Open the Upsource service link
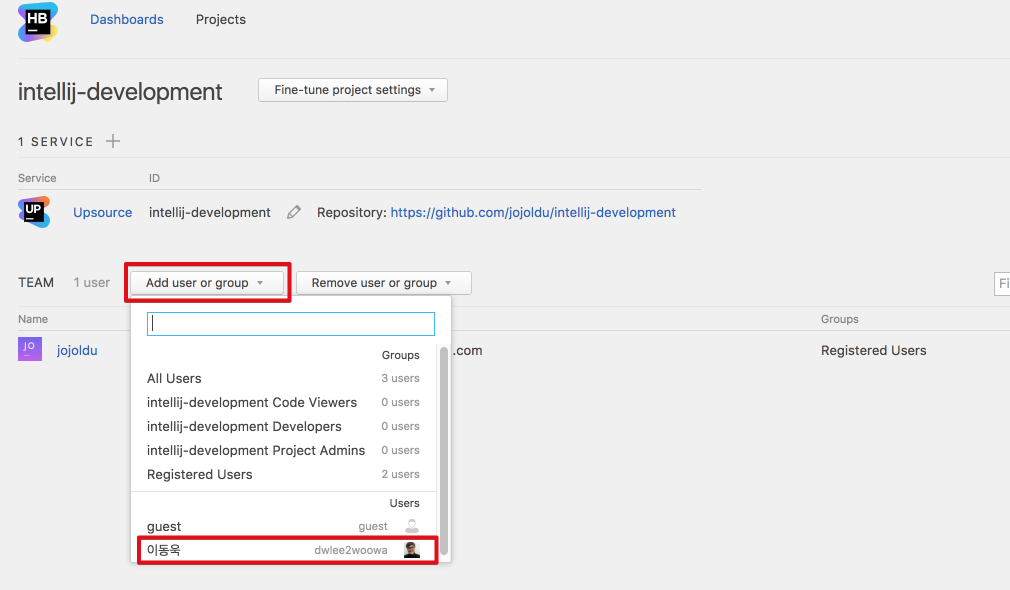 [x=102, y=213]
